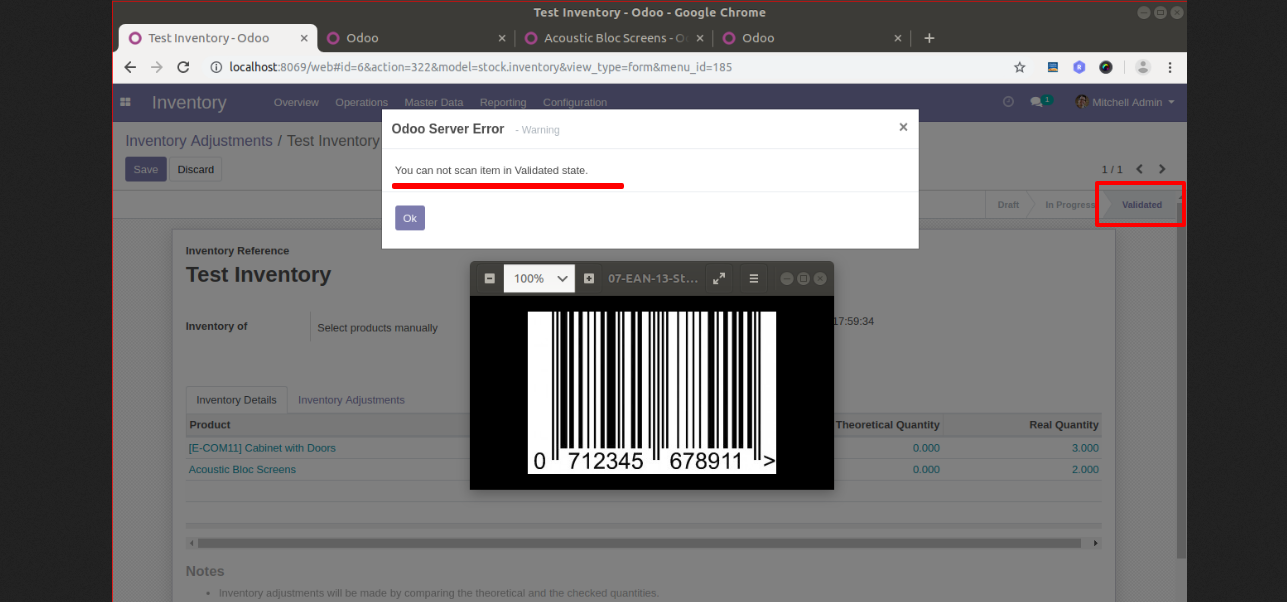This screenshot has width=1287, height=602.
Task: Reload the page with the browser refresh icon
Action: [x=183, y=67]
